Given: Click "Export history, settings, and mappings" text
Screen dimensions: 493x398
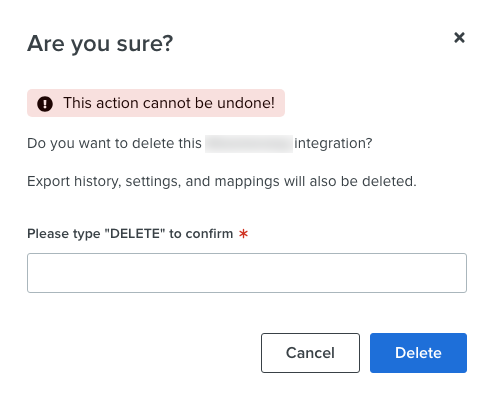Looking at the screenshot, I should pyautogui.click(x=153, y=182).
